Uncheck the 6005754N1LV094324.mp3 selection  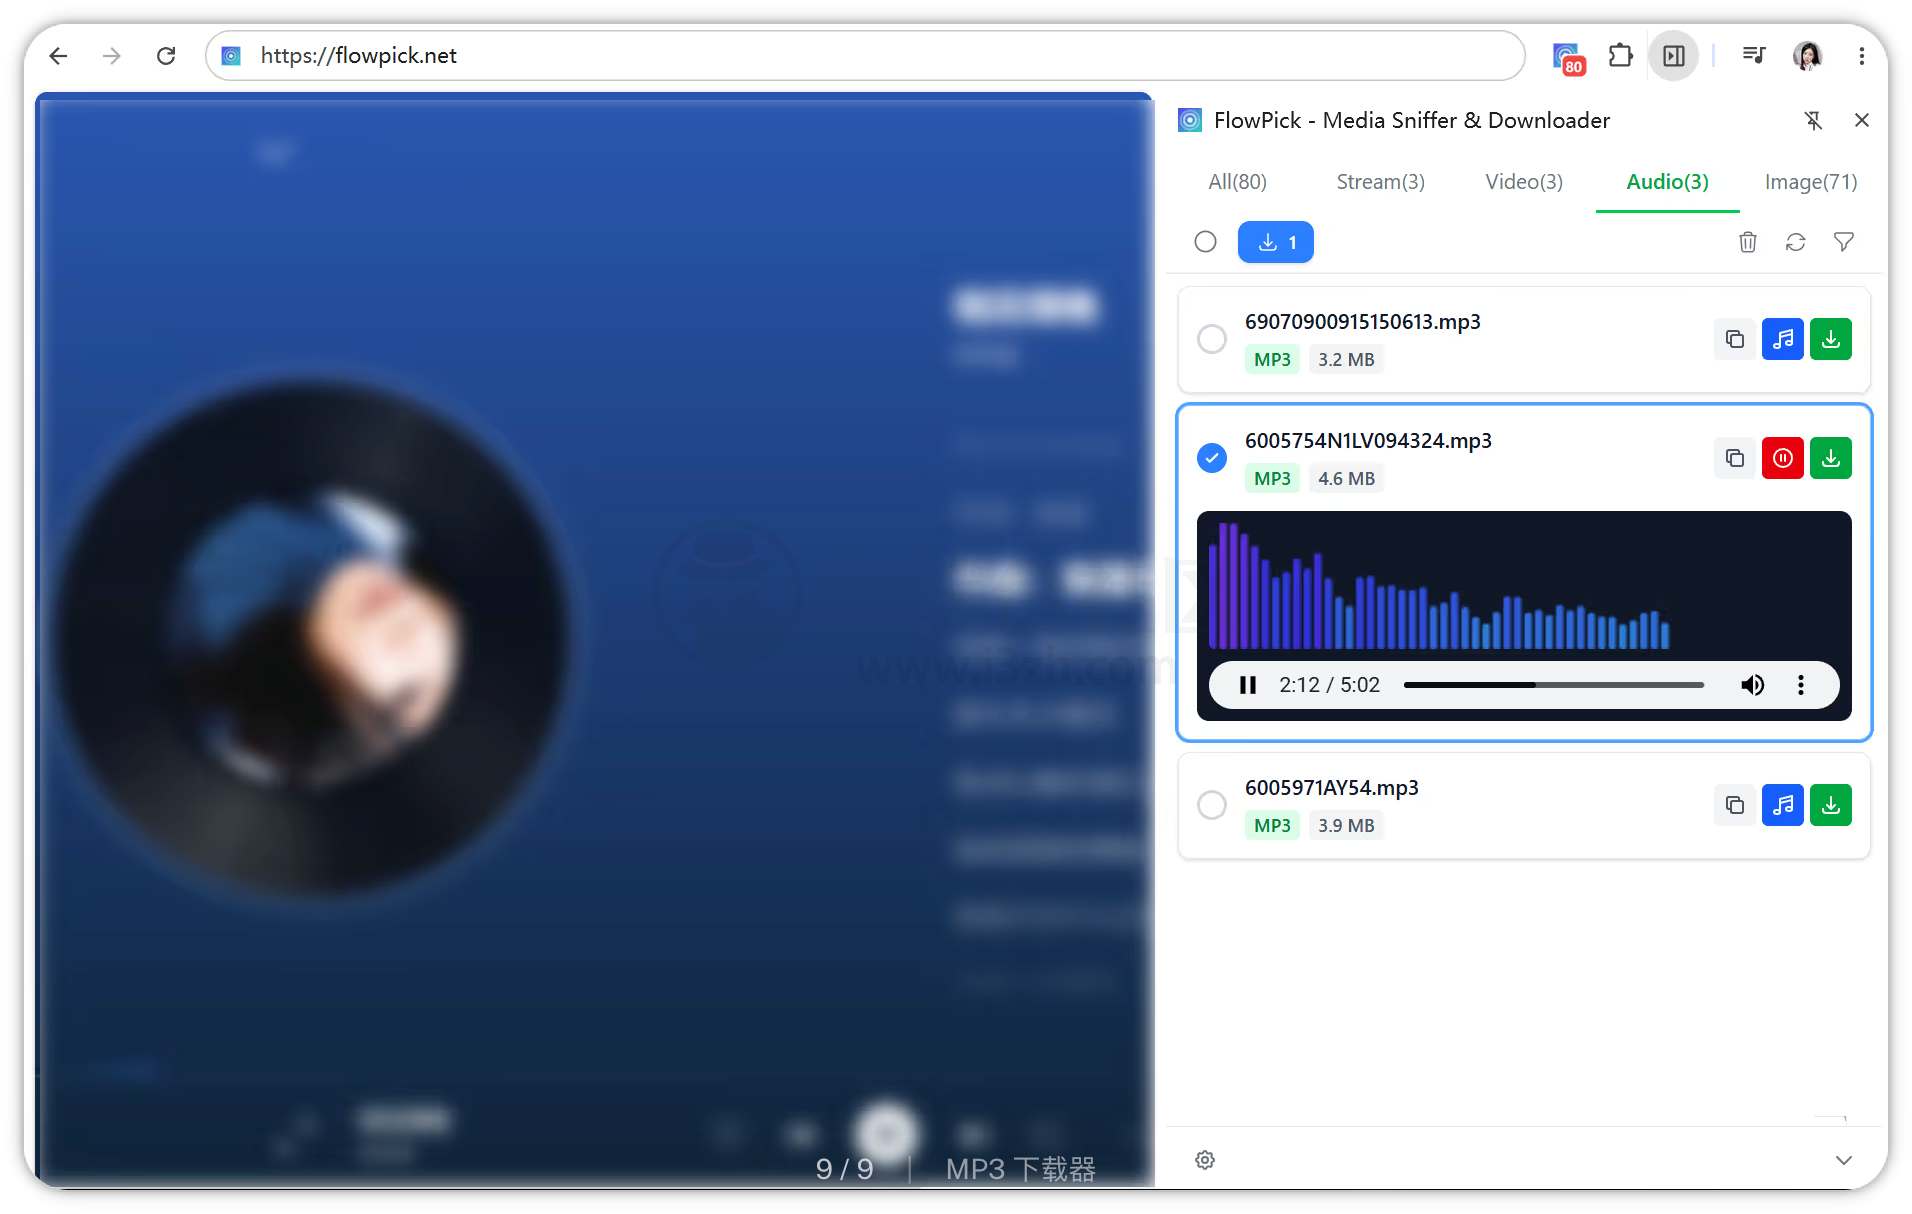coord(1212,458)
